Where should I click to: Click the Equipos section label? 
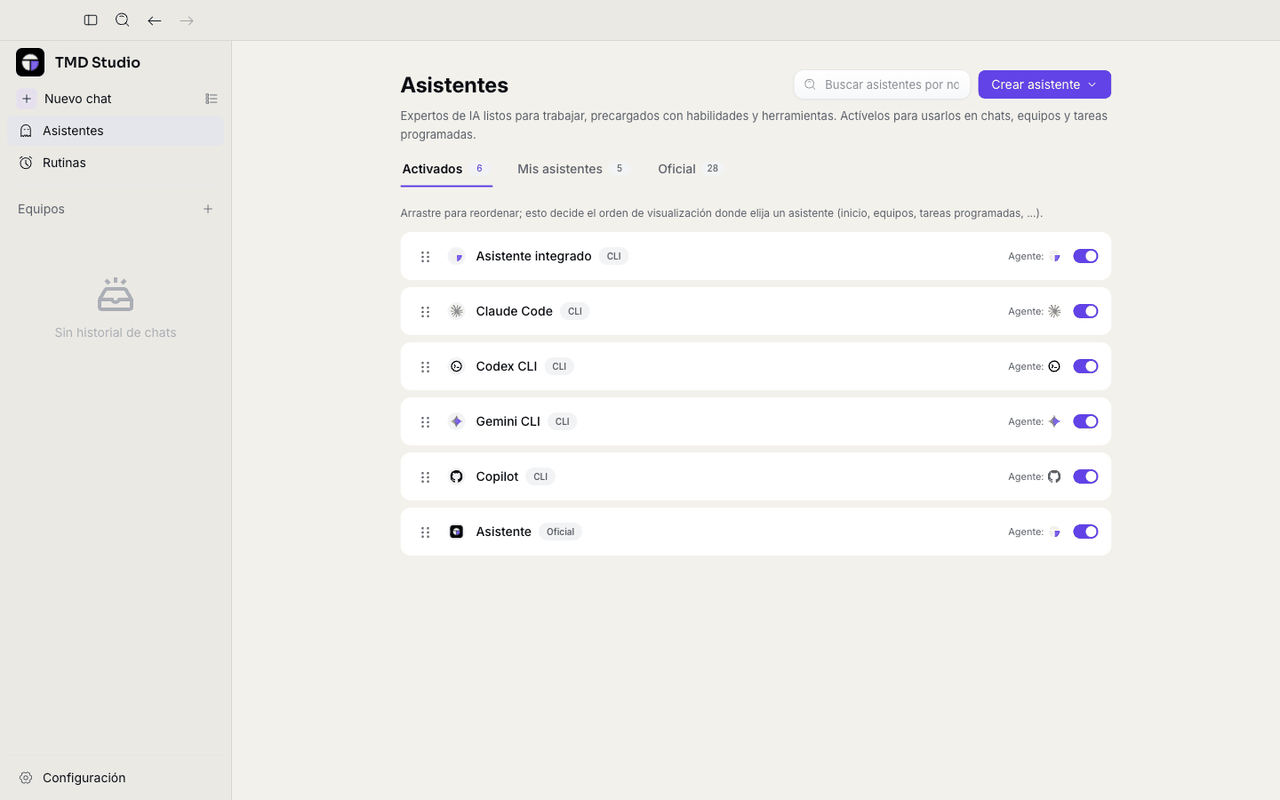(41, 209)
